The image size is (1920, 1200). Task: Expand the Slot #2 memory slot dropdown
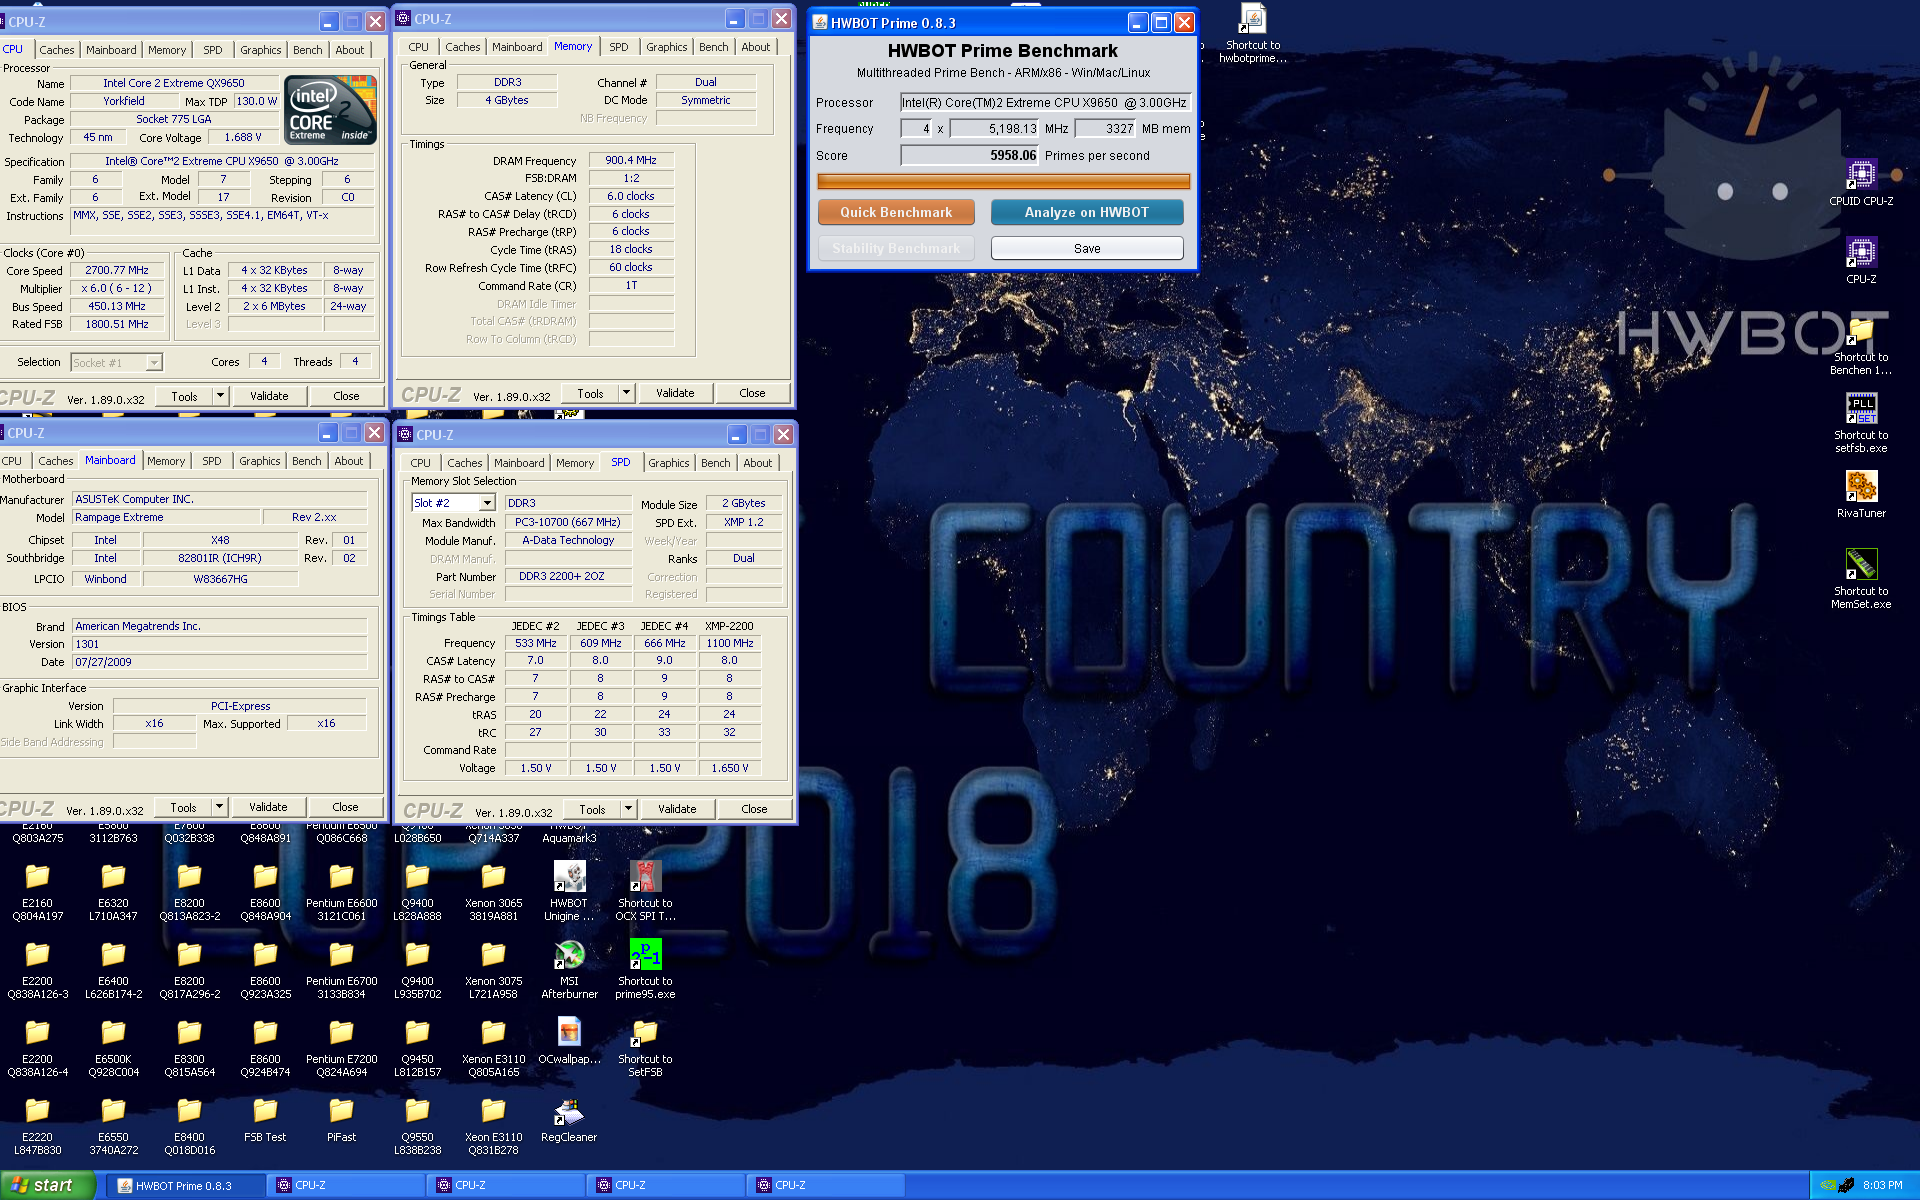(x=487, y=503)
